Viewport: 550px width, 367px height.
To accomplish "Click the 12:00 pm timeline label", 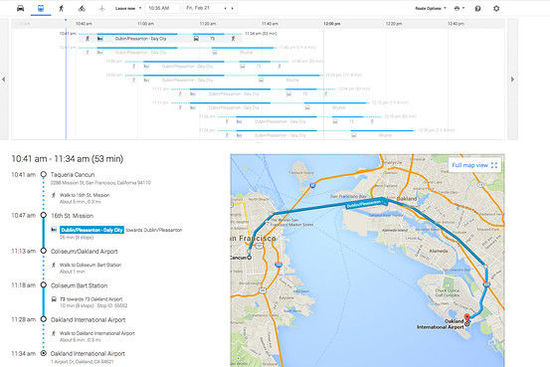I will (x=332, y=24).
